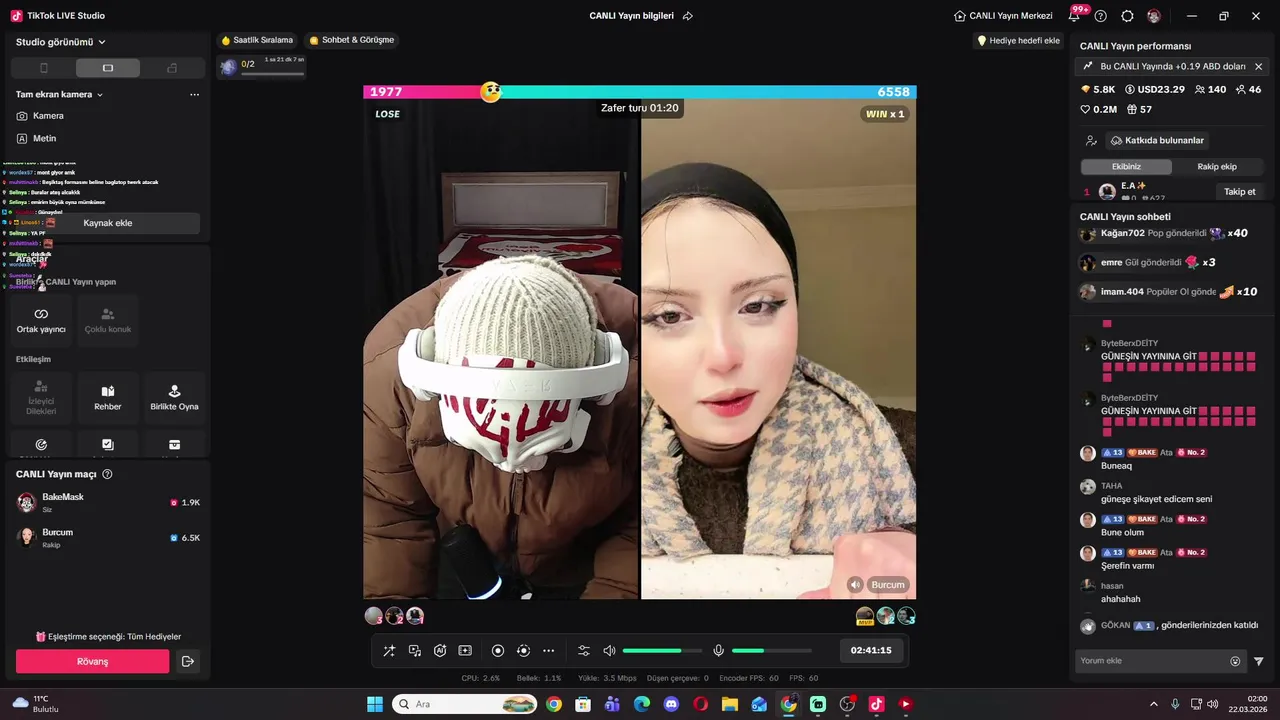Select the BakeMask match entry
Viewport: 1280px width, 720px height.
[108, 502]
